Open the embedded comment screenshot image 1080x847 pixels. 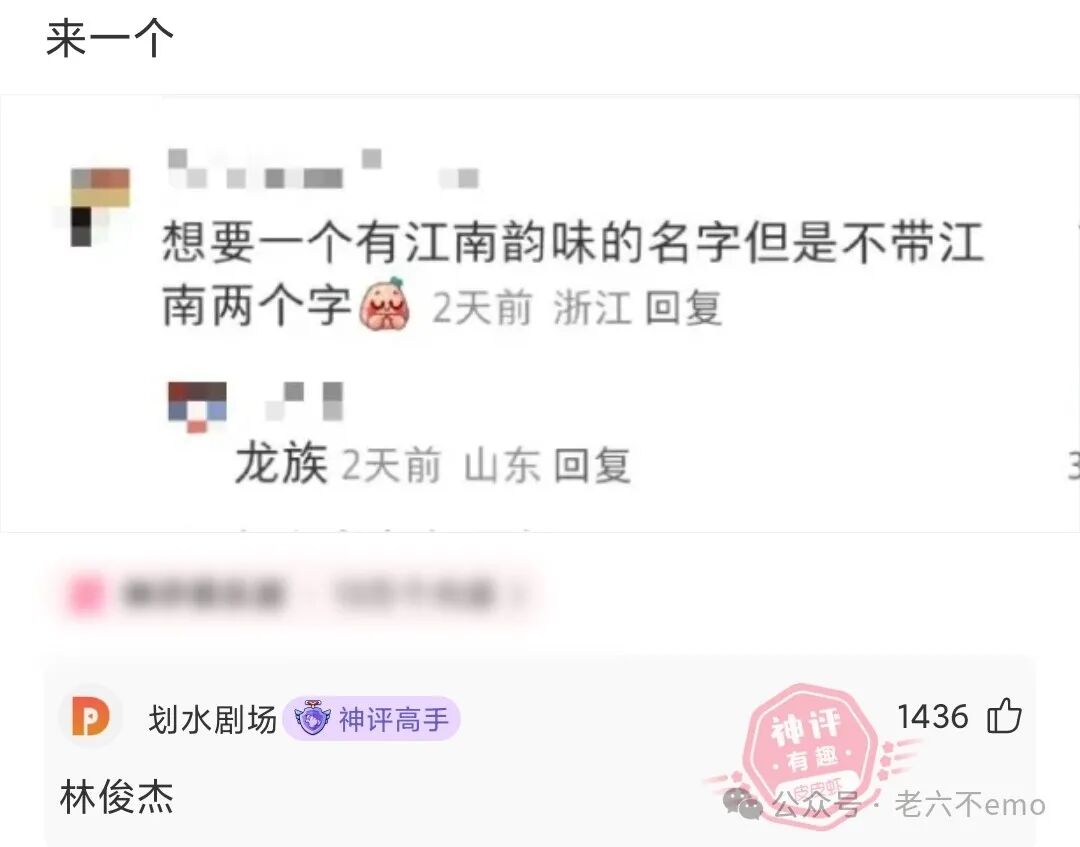[540, 313]
